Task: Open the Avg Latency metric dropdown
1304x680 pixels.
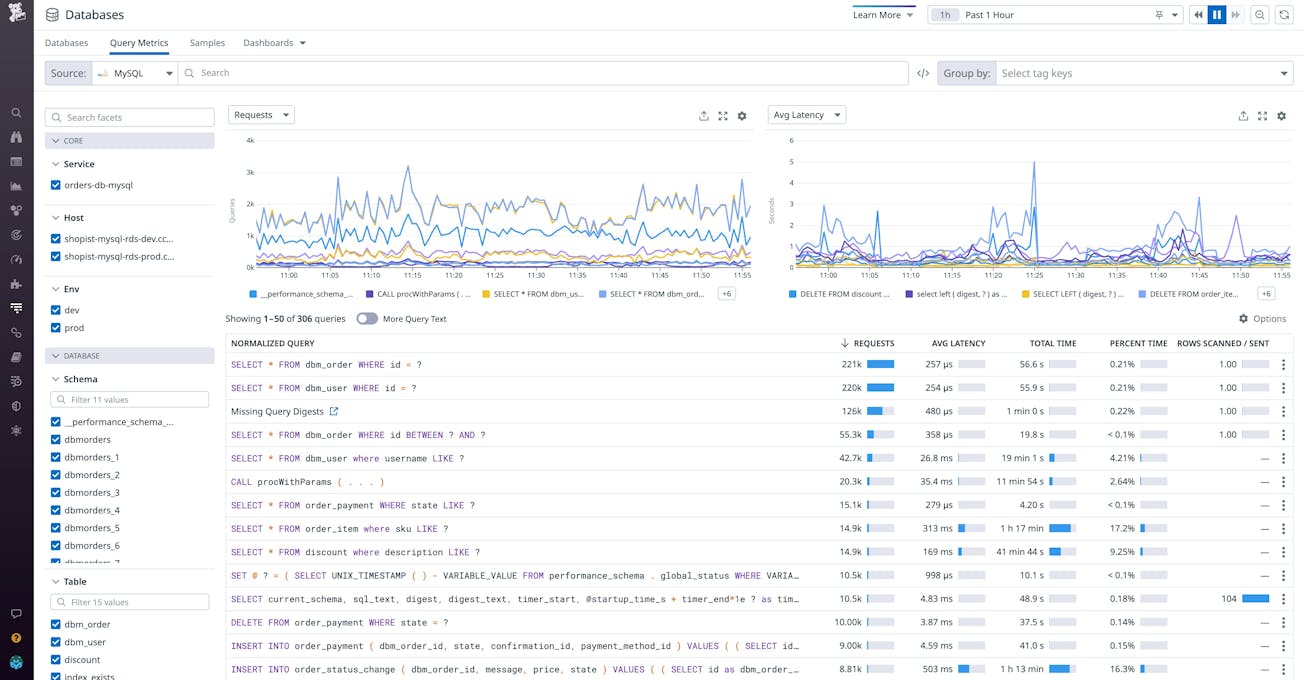Action: [806, 114]
